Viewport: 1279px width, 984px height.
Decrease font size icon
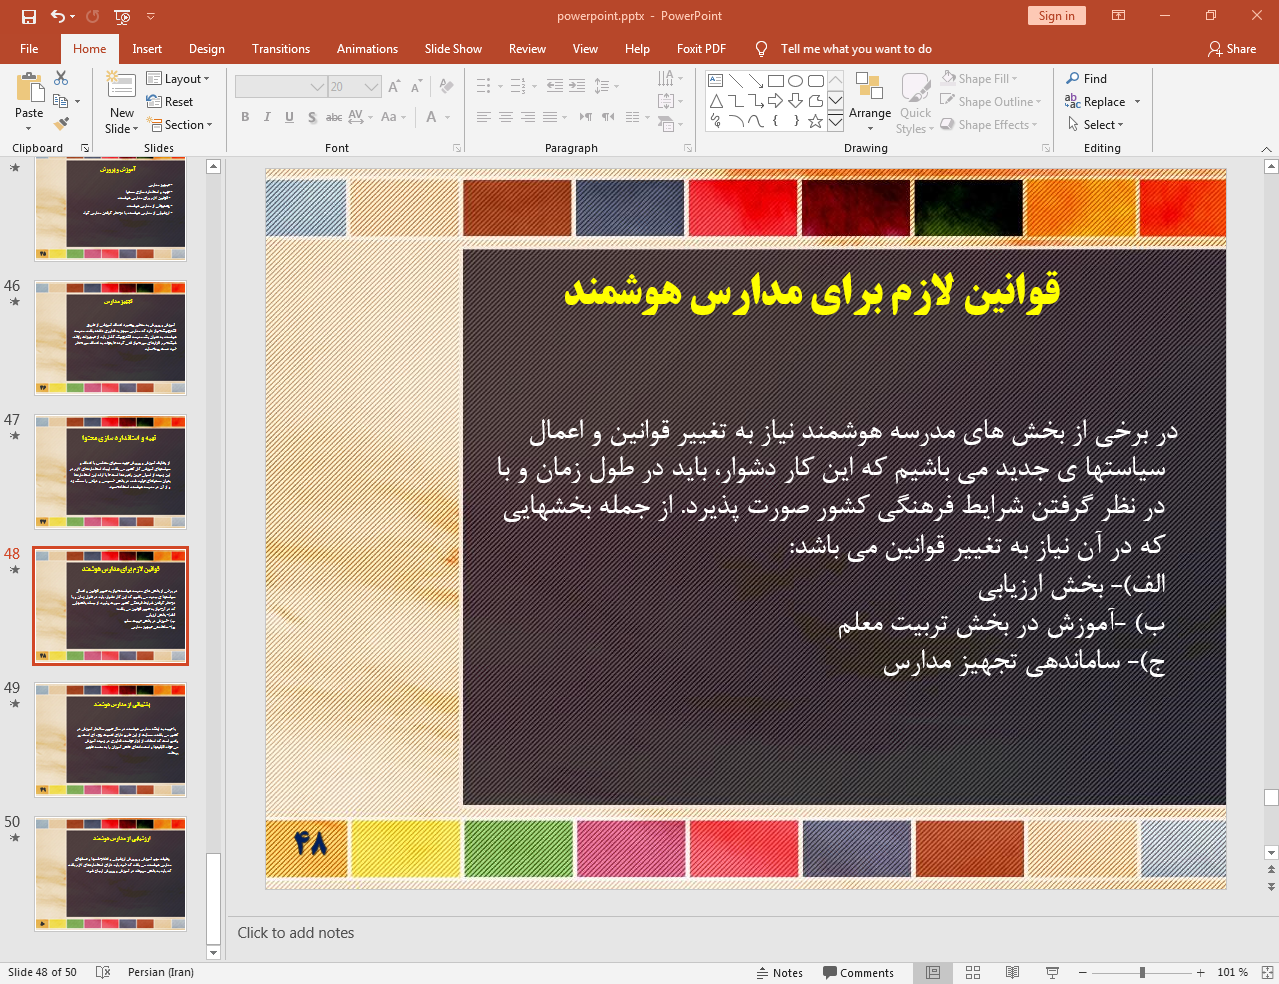point(416,87)
